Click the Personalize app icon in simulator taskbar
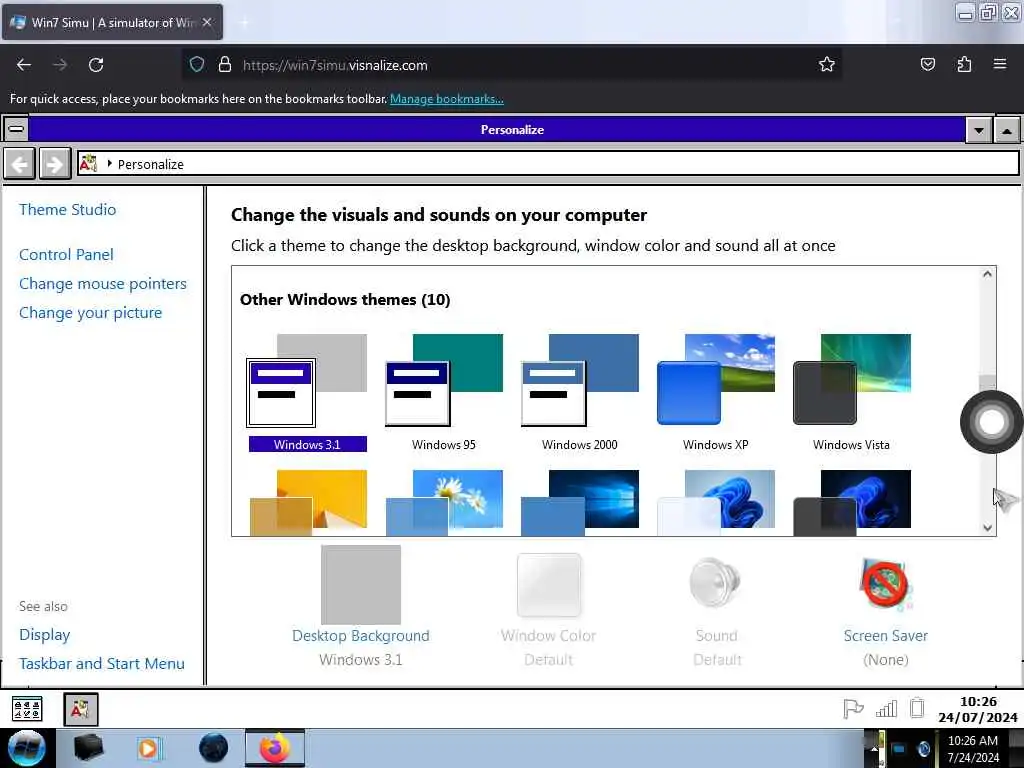The width and height of the screenshot is (1024, 768). 80,709
